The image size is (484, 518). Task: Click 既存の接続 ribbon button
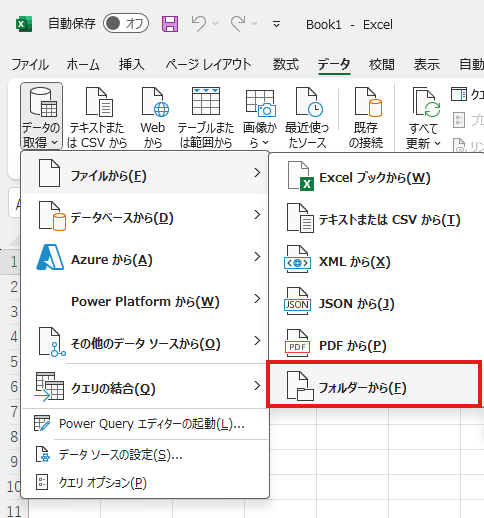(x=366, y=117)
